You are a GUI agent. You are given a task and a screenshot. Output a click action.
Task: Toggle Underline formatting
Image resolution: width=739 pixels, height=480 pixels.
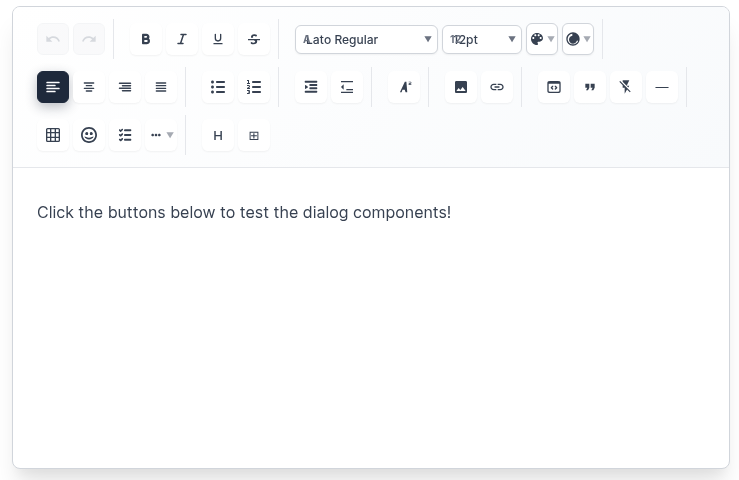218,39
